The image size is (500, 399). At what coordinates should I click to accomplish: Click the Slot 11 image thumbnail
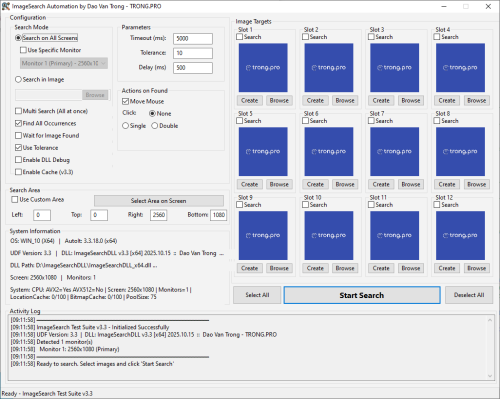tap(395, 236)
